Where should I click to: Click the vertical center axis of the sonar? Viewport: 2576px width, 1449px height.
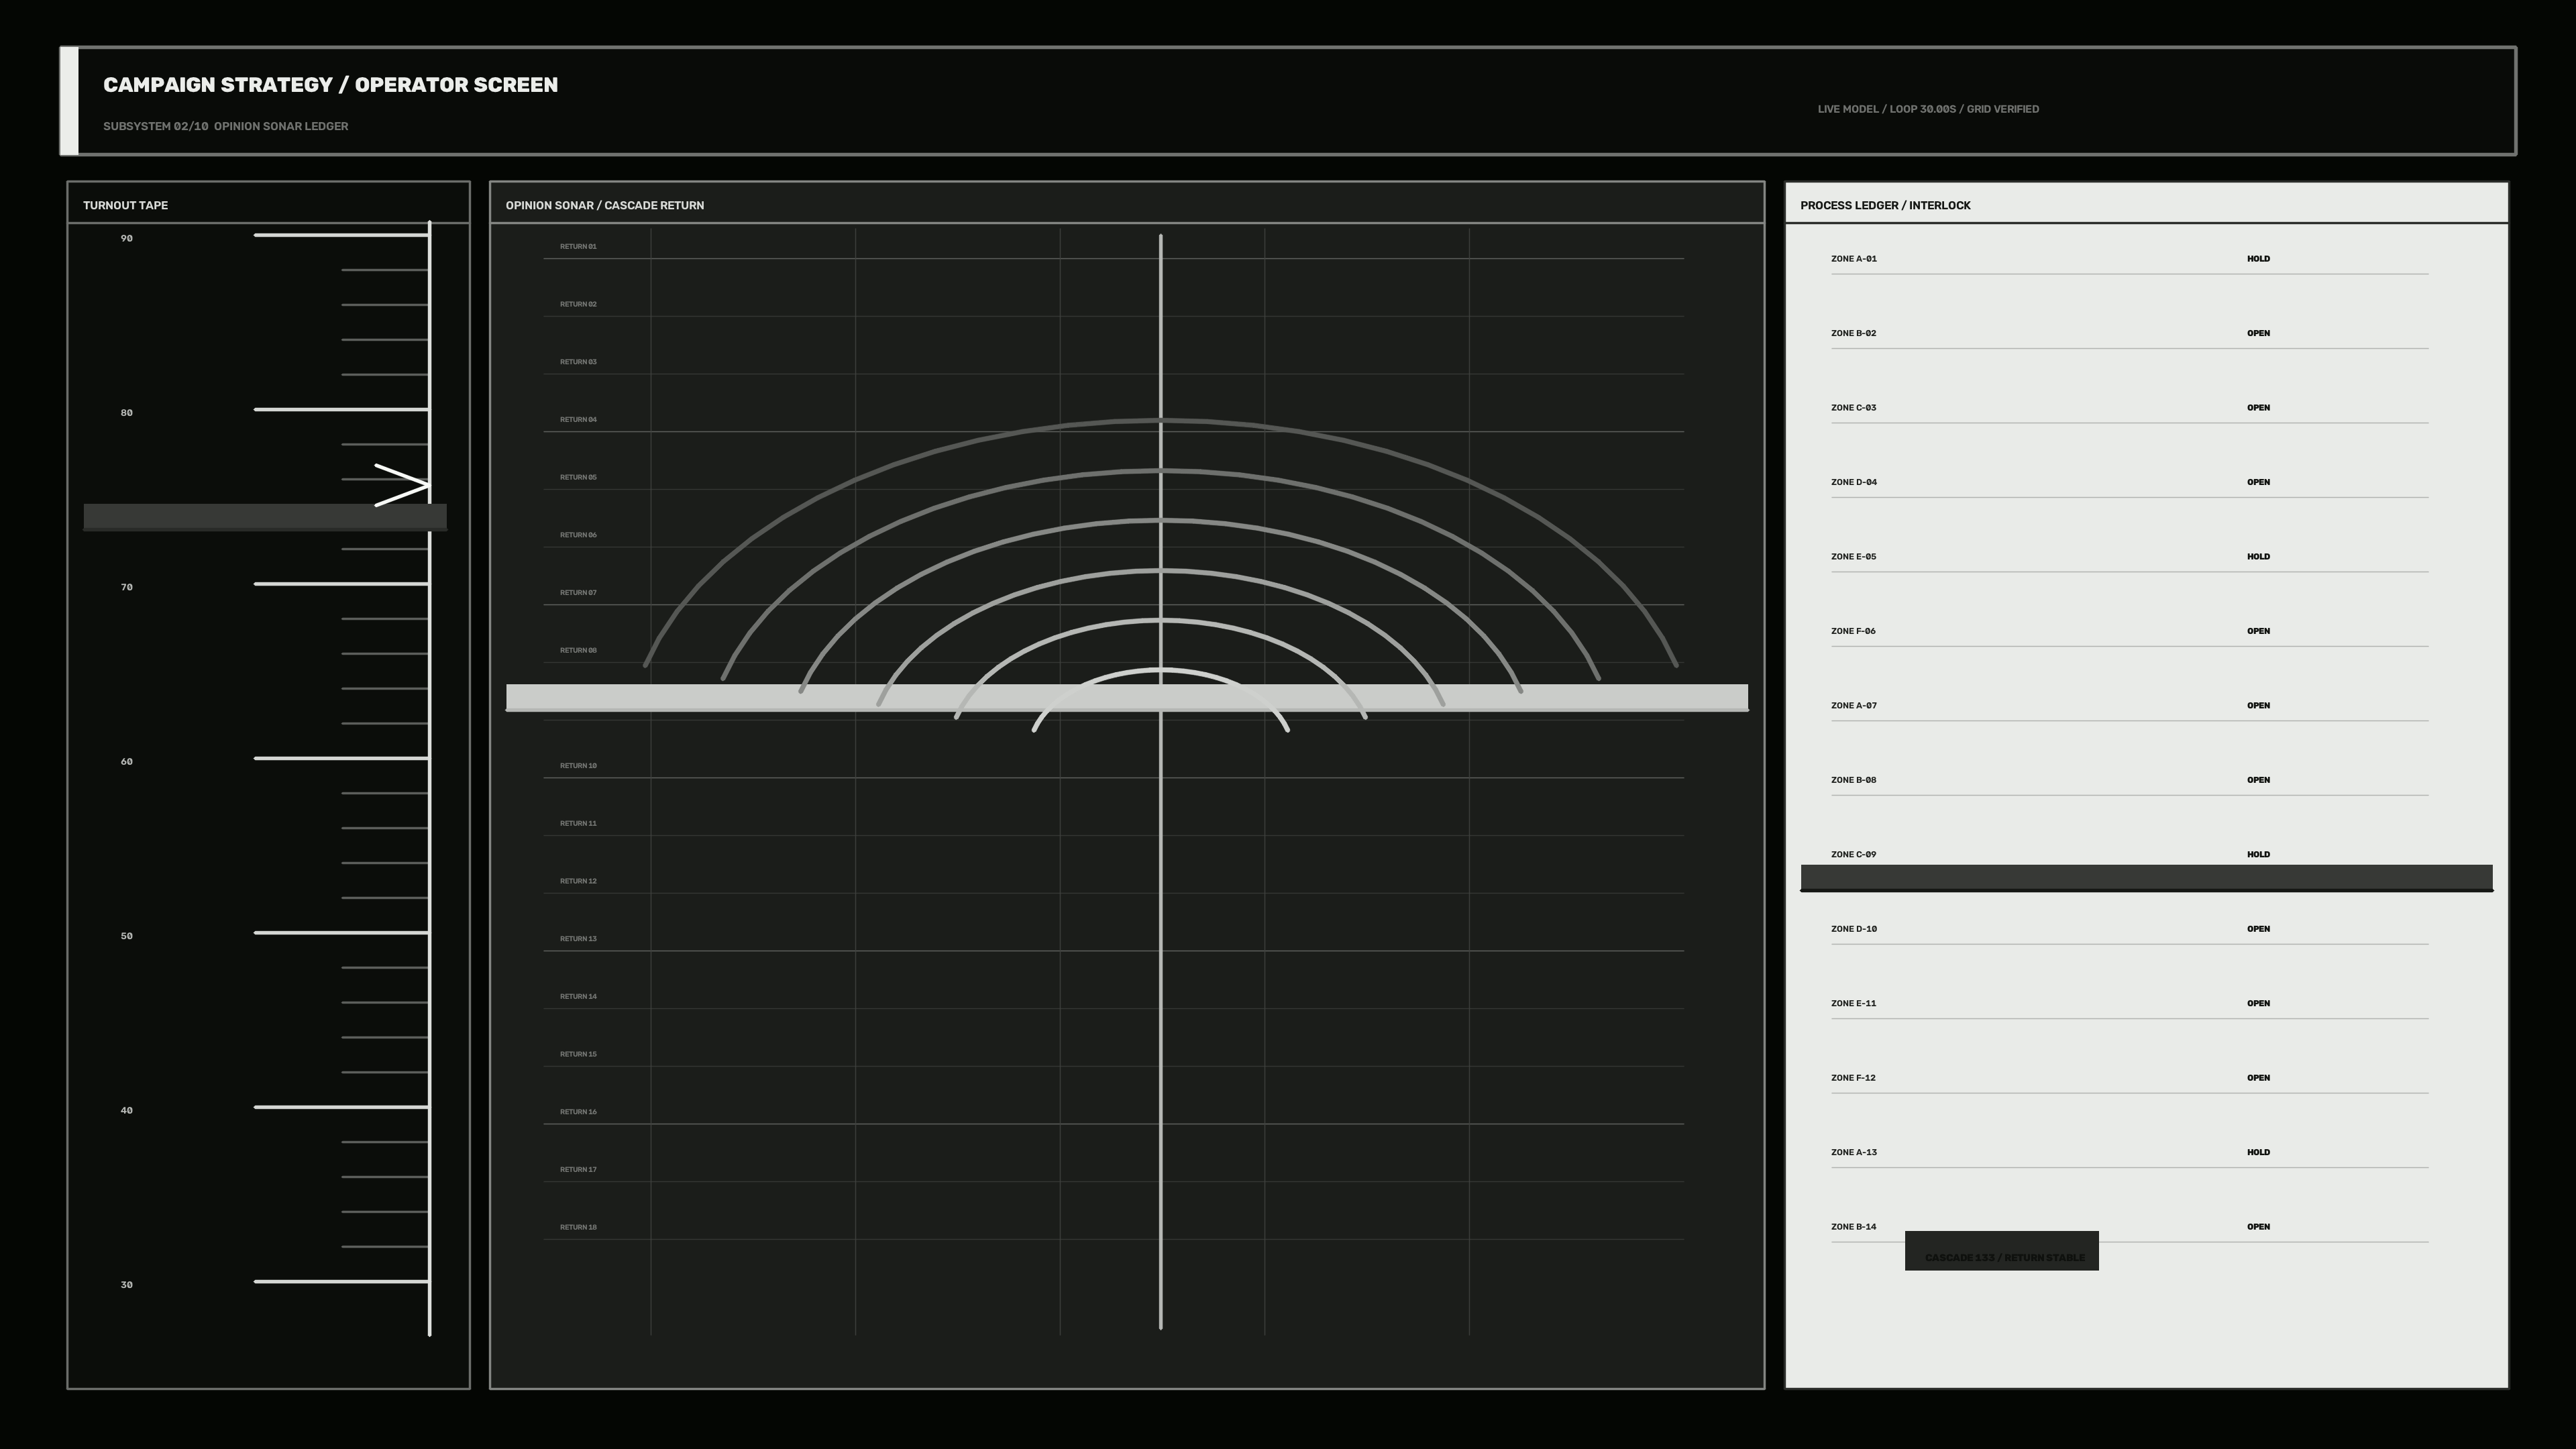click(x=1161, y=782)
